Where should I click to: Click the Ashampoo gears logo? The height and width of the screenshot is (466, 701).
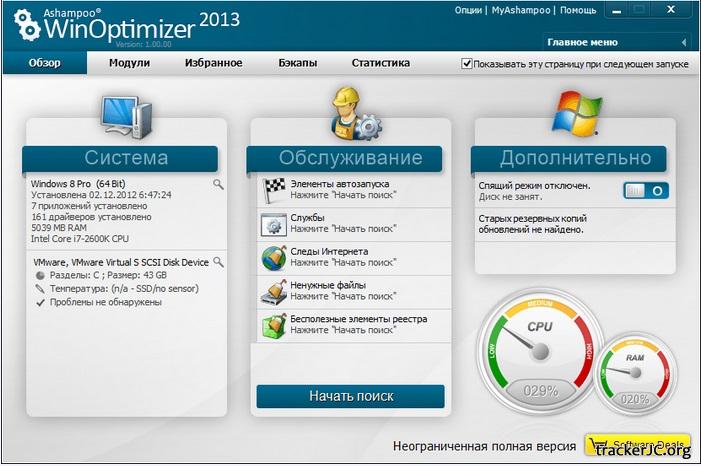click(x=26, y=25)
